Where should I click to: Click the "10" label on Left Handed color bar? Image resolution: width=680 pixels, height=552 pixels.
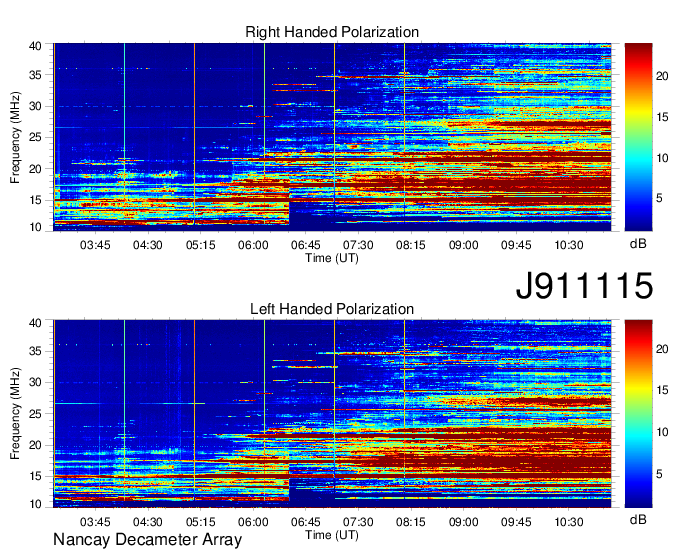tap(662, 432)
